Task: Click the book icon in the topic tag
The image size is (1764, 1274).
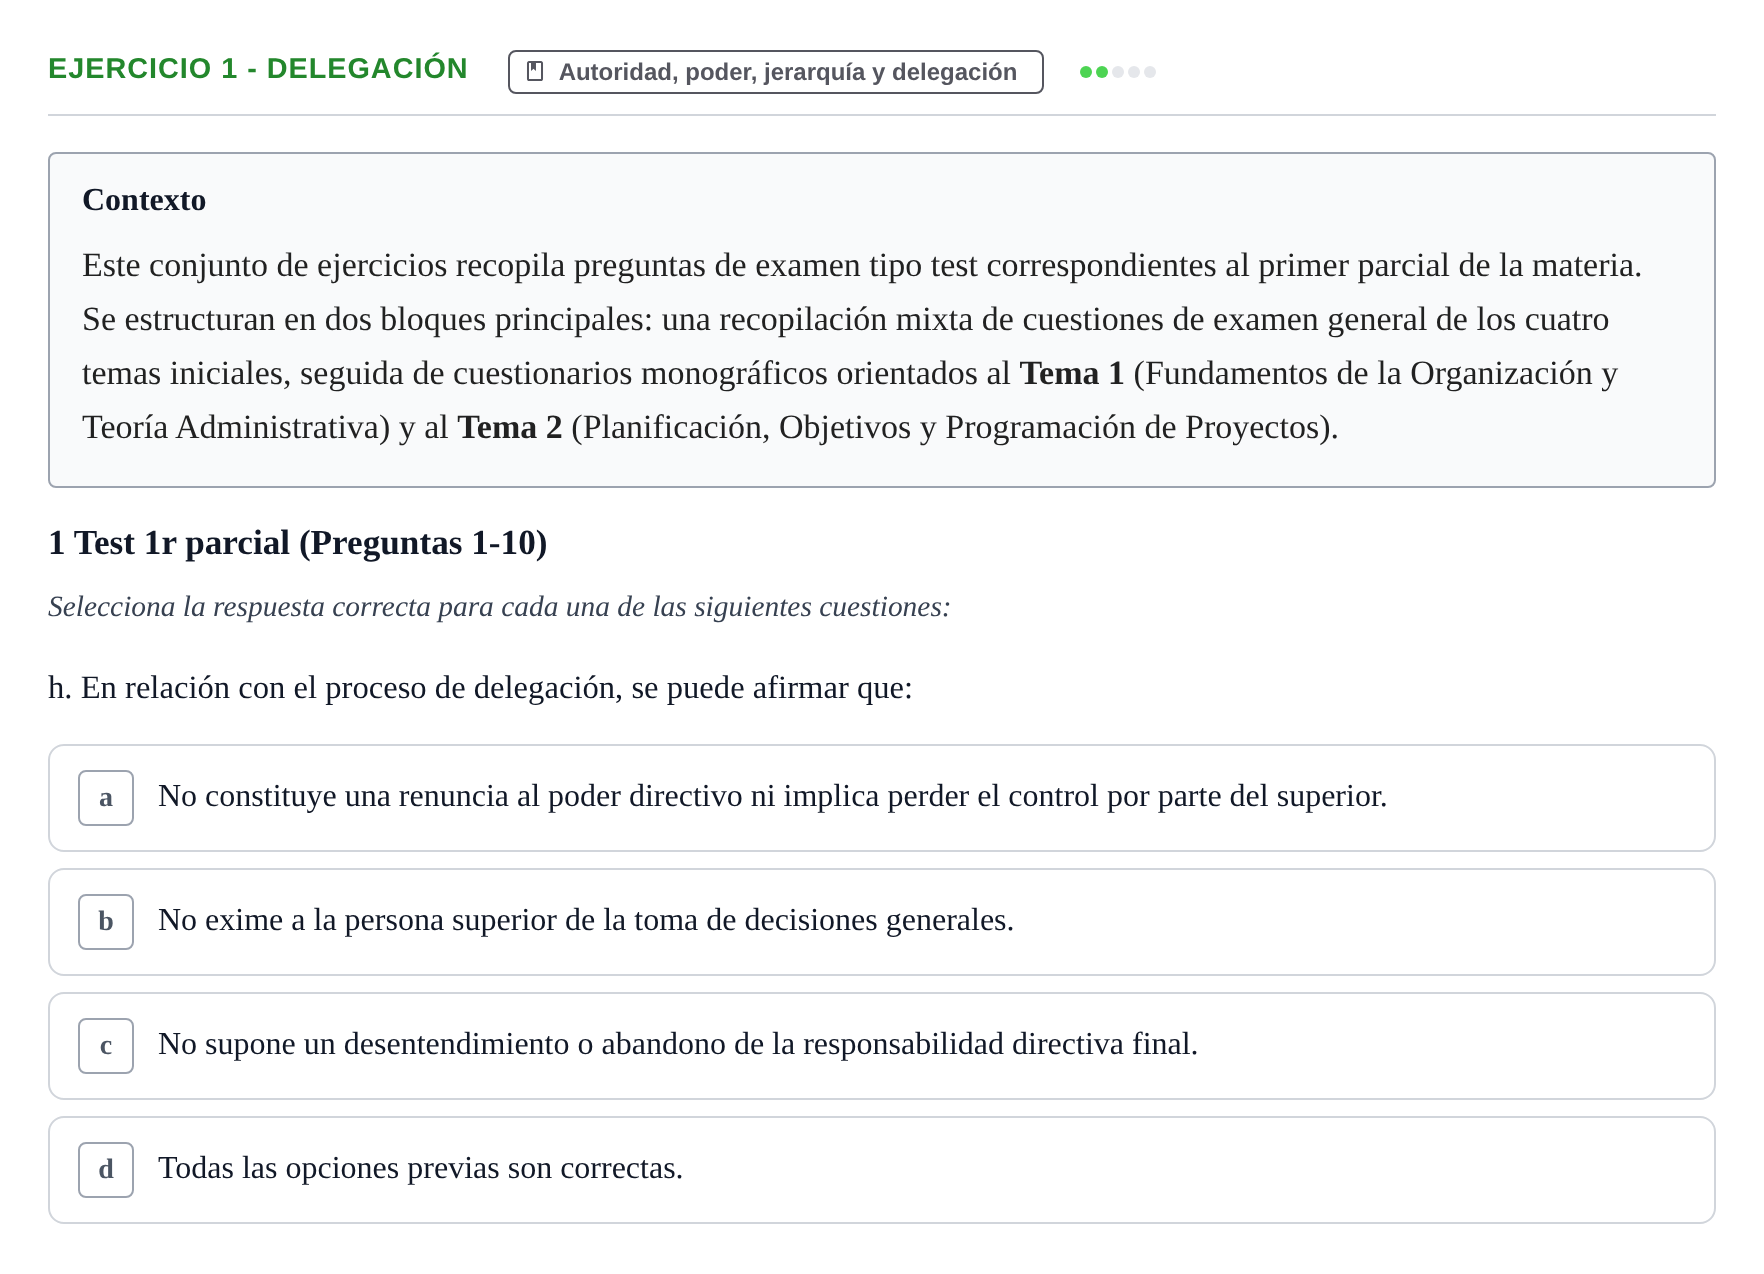Action: click(x=535, y=72)
